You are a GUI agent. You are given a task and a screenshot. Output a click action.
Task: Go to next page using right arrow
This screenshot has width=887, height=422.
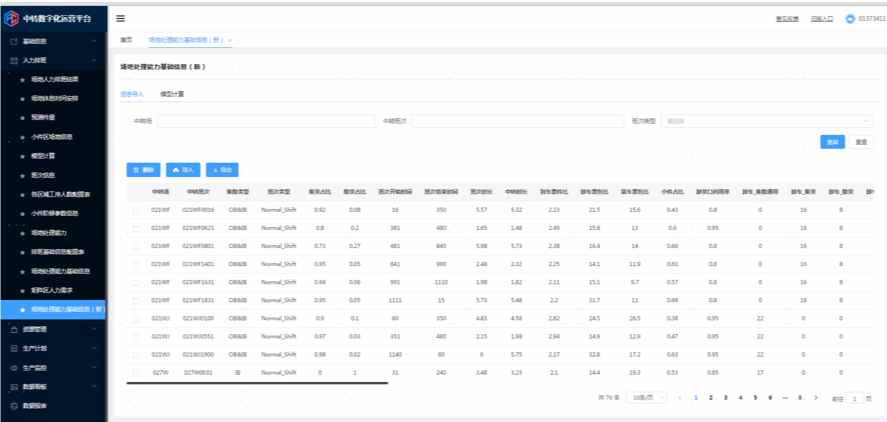tap(815, 398)
